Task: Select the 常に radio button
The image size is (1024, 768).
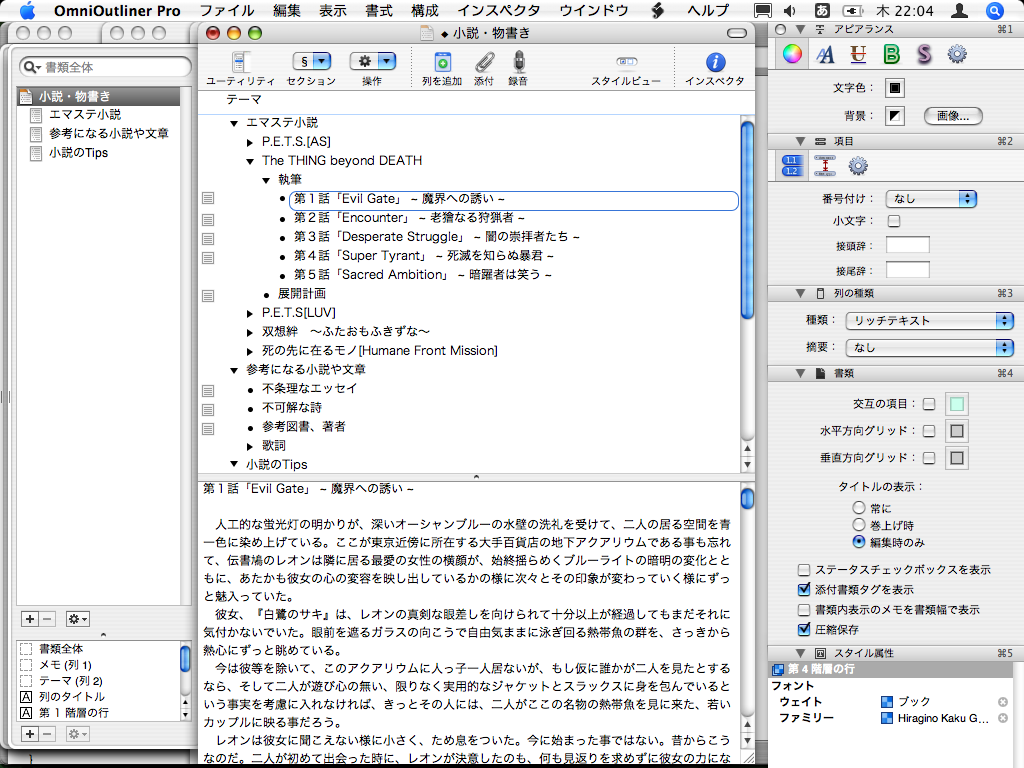Action: click(859, 507)
